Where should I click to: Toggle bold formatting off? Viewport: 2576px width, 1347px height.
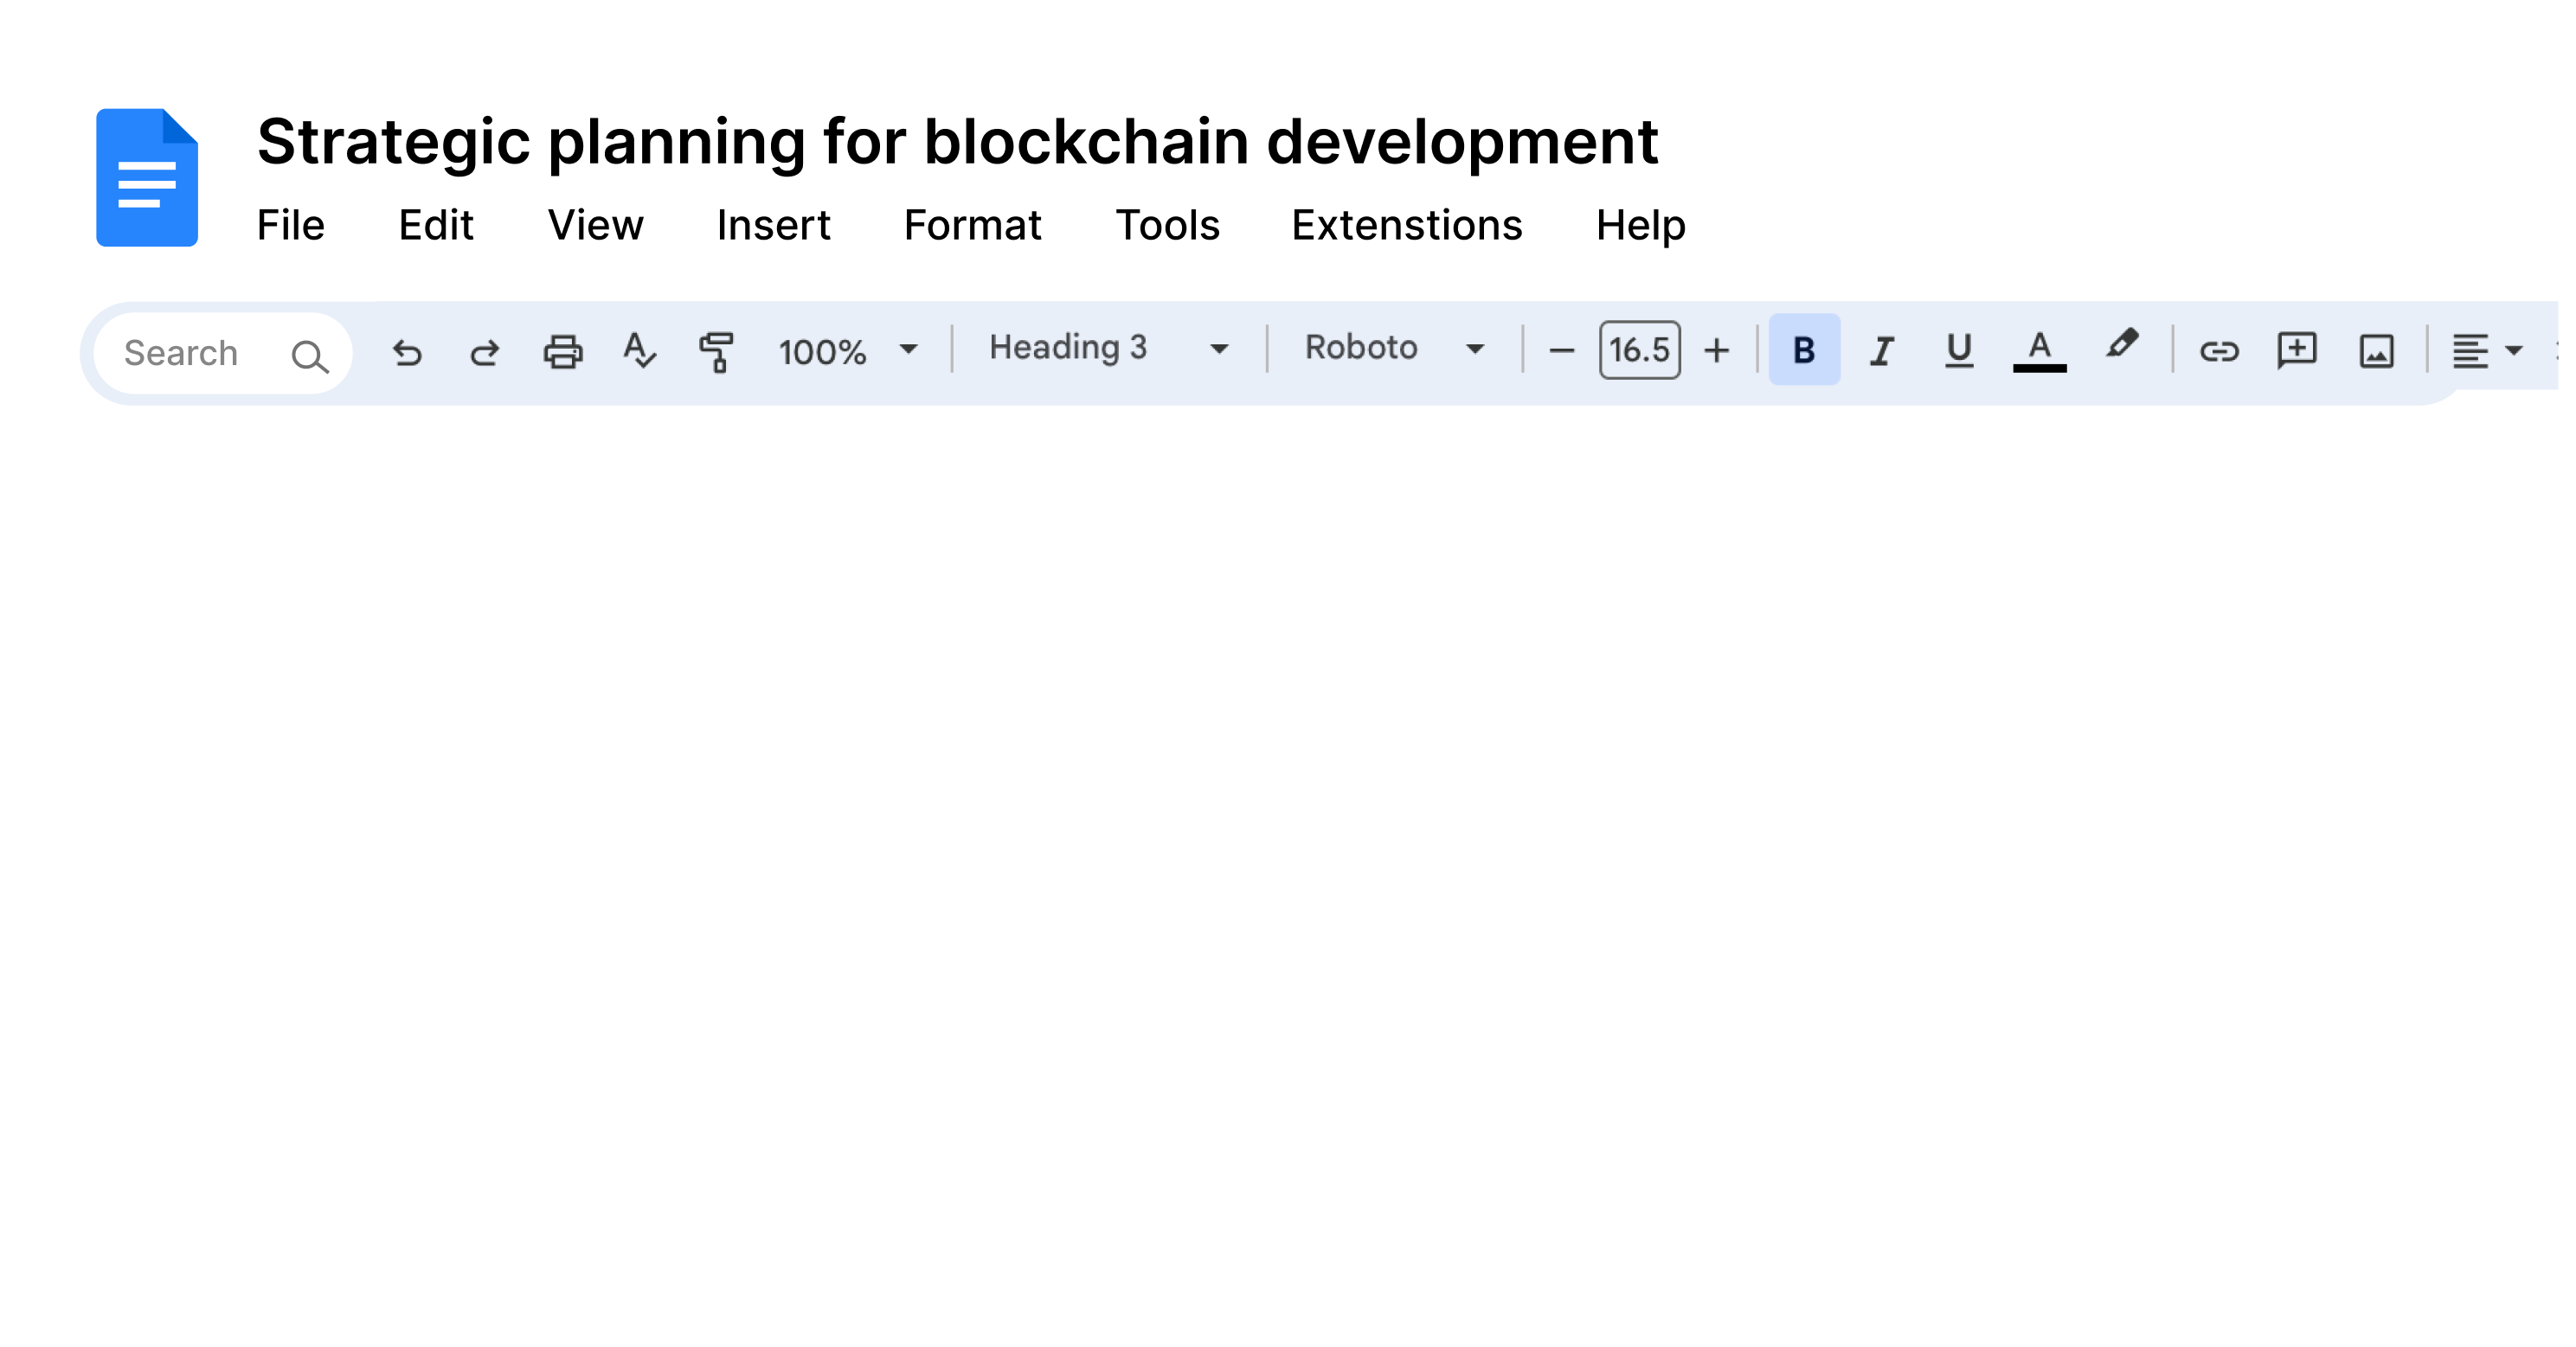tap(1804, 350)
